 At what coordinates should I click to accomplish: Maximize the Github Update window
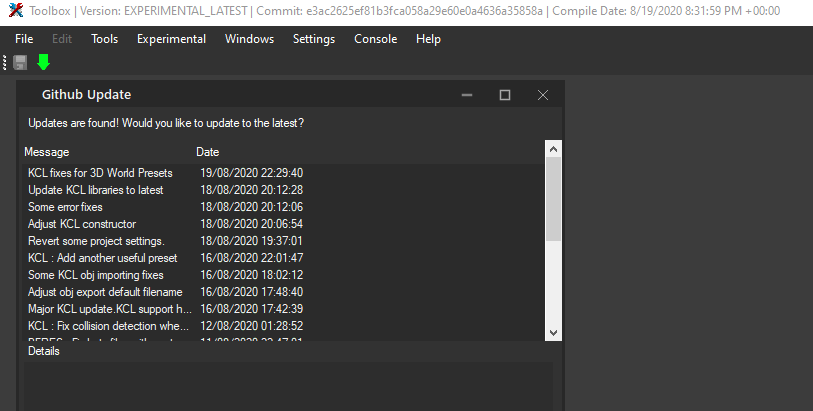pyautogui.click(x=505, y=95)
